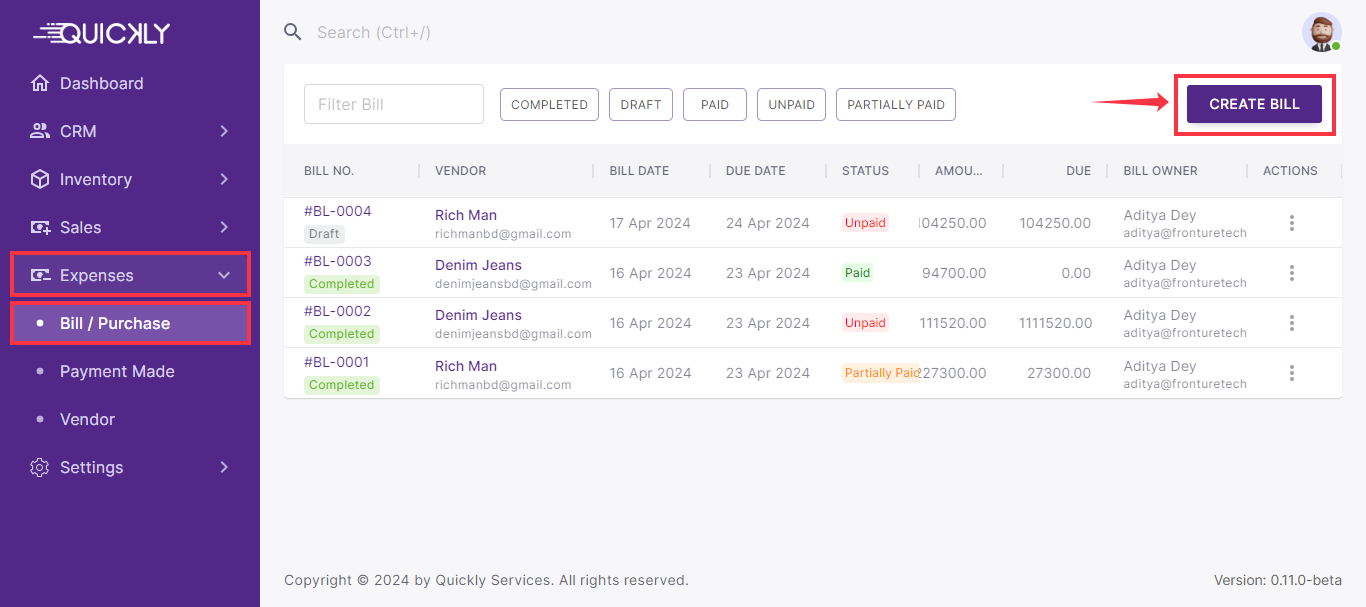Go to the Vendor menu item

coord(87,419)
